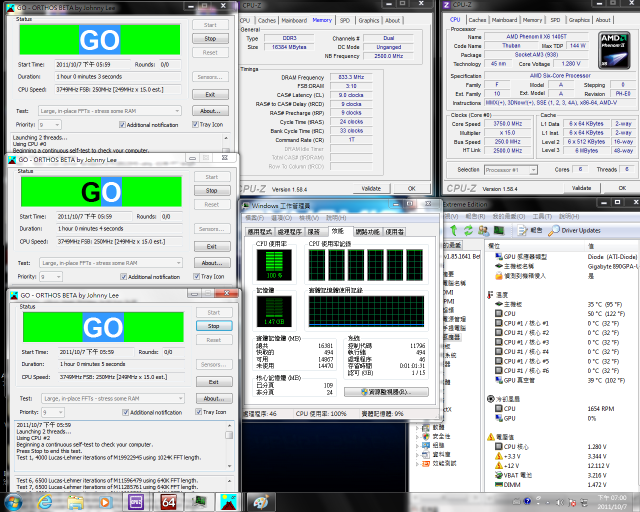Open 網路功能 tab in Task Manager
Viewport: 640px width, 512px height.
(367, 232)
